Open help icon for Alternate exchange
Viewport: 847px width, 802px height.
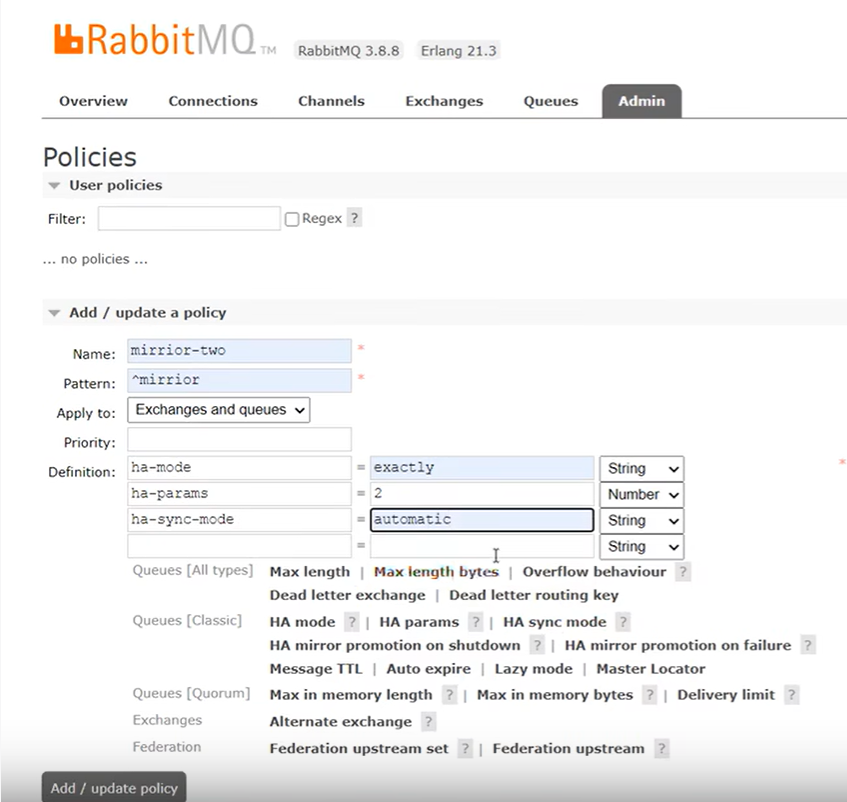click(x=428, y=722)
